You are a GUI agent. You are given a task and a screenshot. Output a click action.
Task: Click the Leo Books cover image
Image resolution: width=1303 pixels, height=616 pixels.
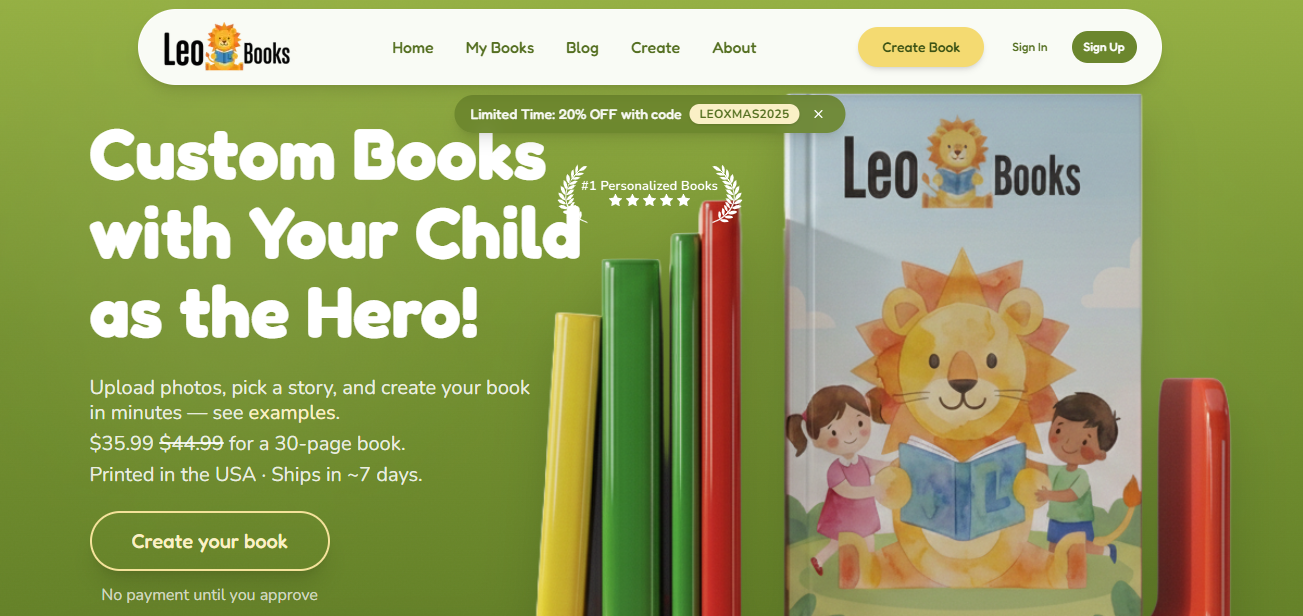(x=964, y=355)
